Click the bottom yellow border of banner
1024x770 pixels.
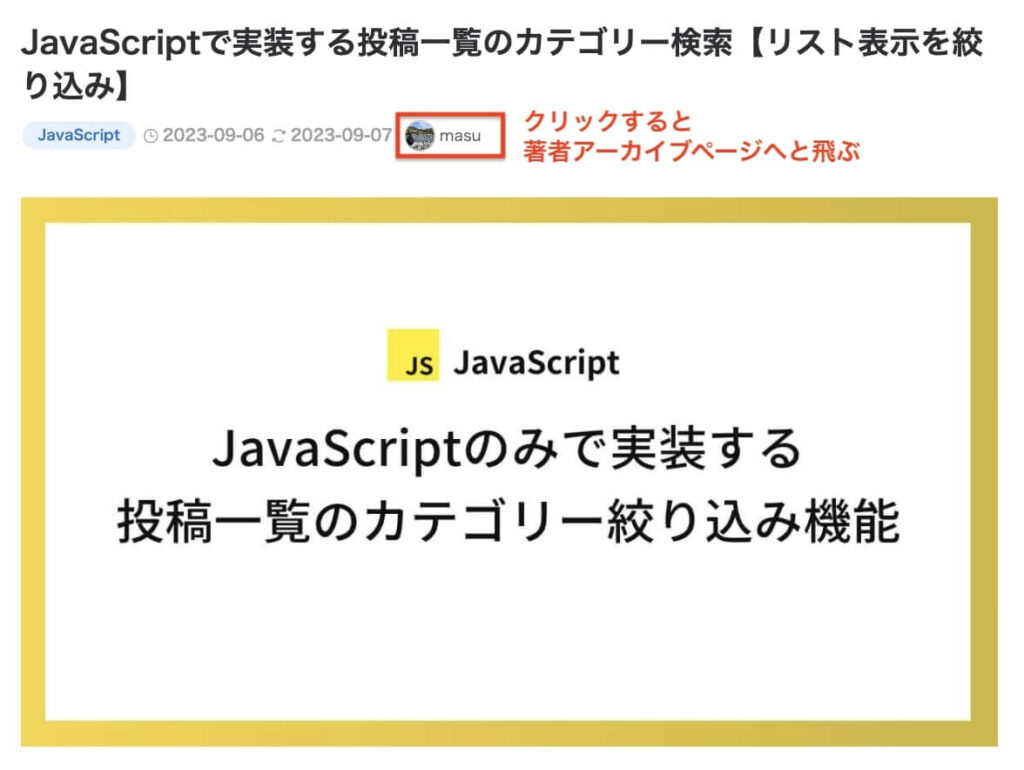(x=508, y=734)
